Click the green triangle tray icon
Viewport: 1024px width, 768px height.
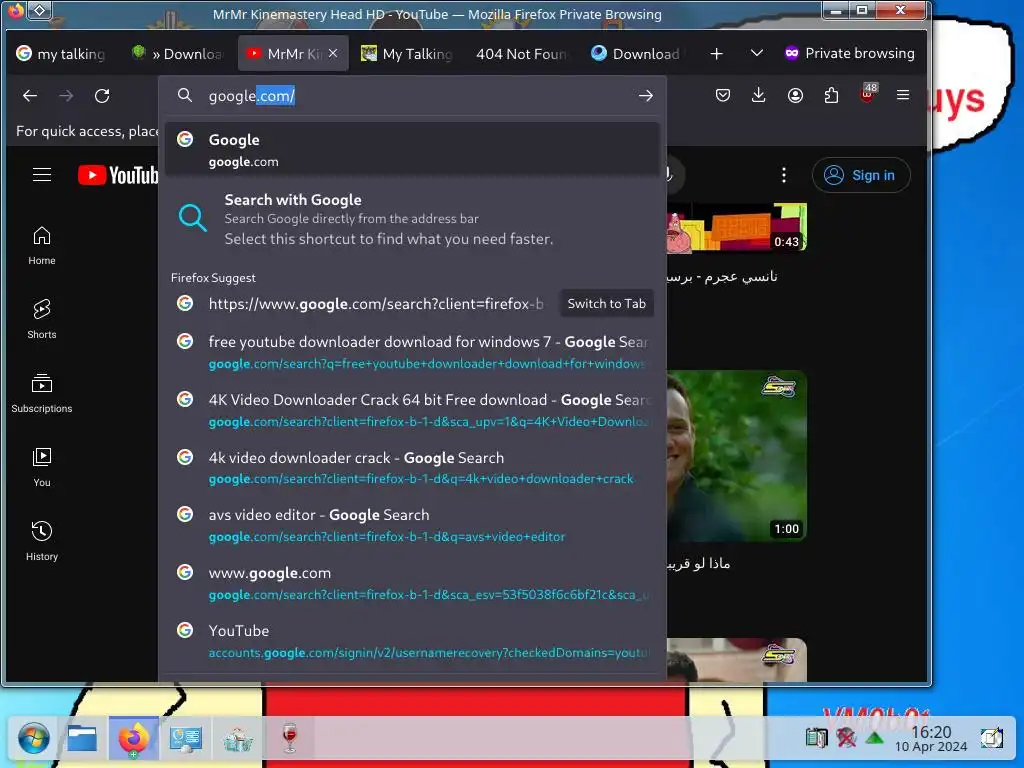pos(874,739)
